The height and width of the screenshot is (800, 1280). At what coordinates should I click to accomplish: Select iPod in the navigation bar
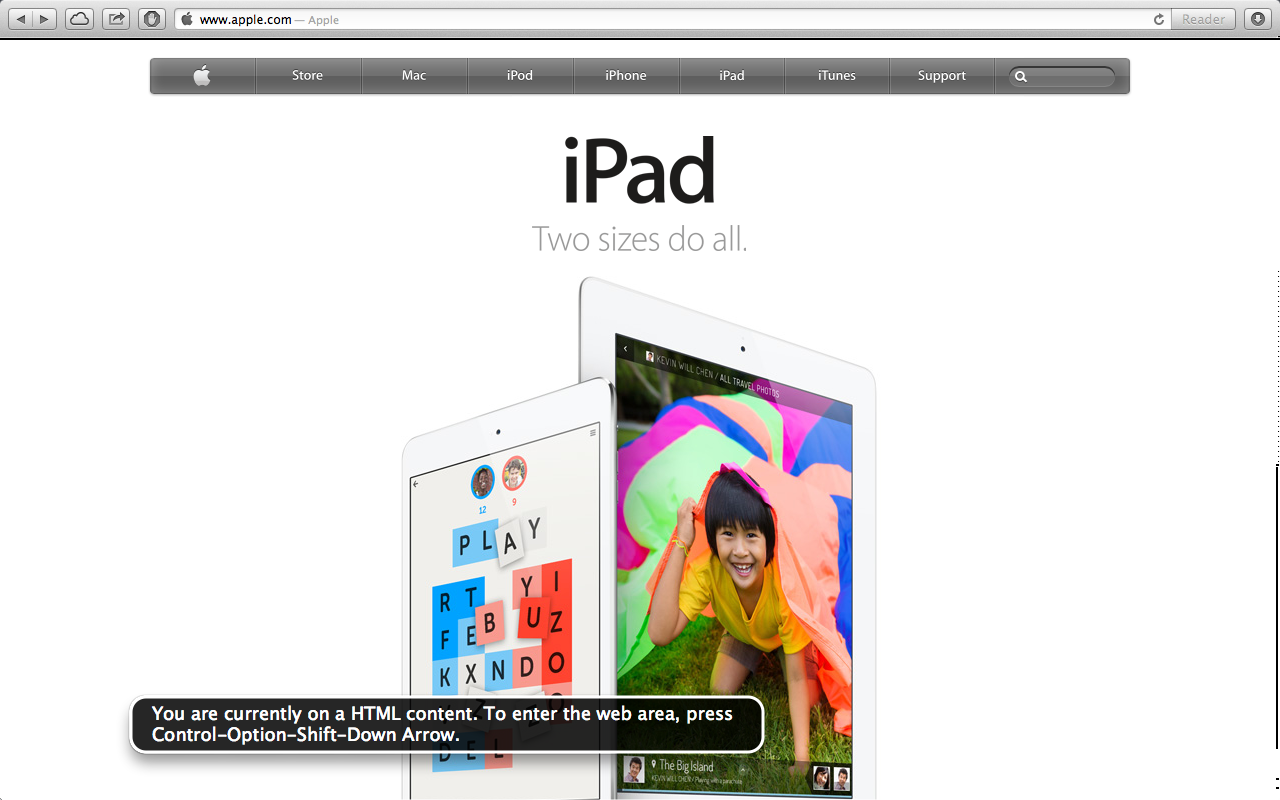[520, 76]
